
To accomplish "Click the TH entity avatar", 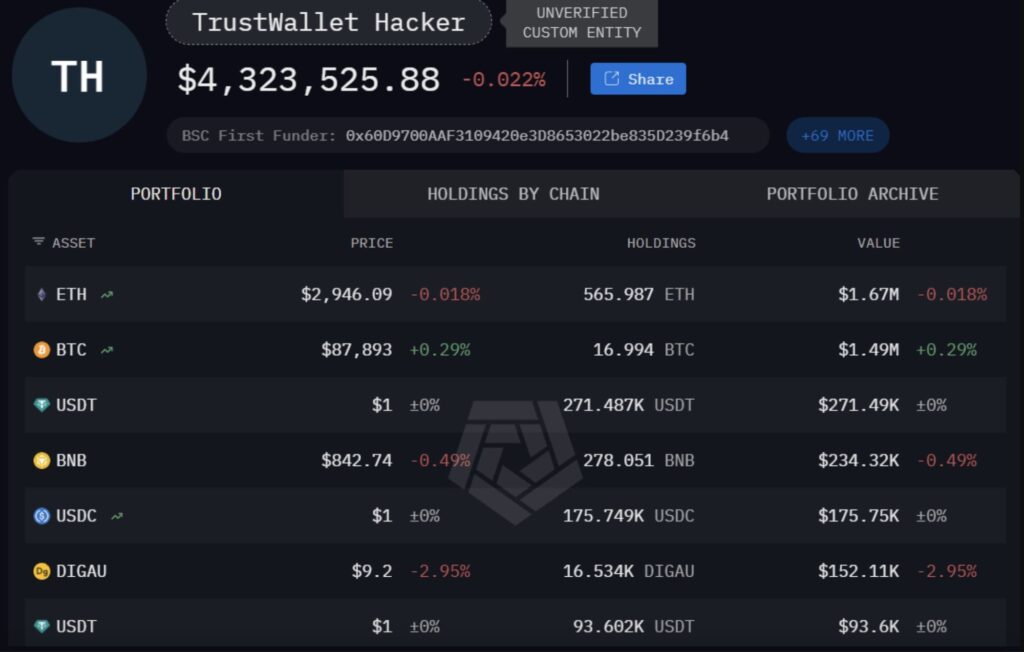I will pyautogui.click(x=79, y=76).
